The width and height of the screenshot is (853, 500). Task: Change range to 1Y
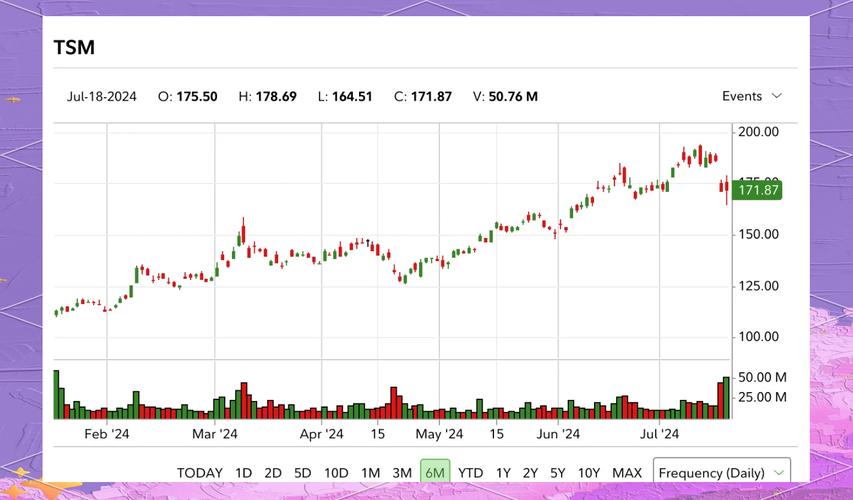[x=503, y=473]
